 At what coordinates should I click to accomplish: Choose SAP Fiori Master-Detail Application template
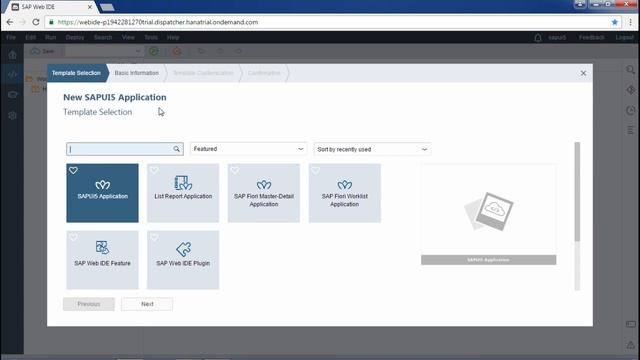point(264,193)
